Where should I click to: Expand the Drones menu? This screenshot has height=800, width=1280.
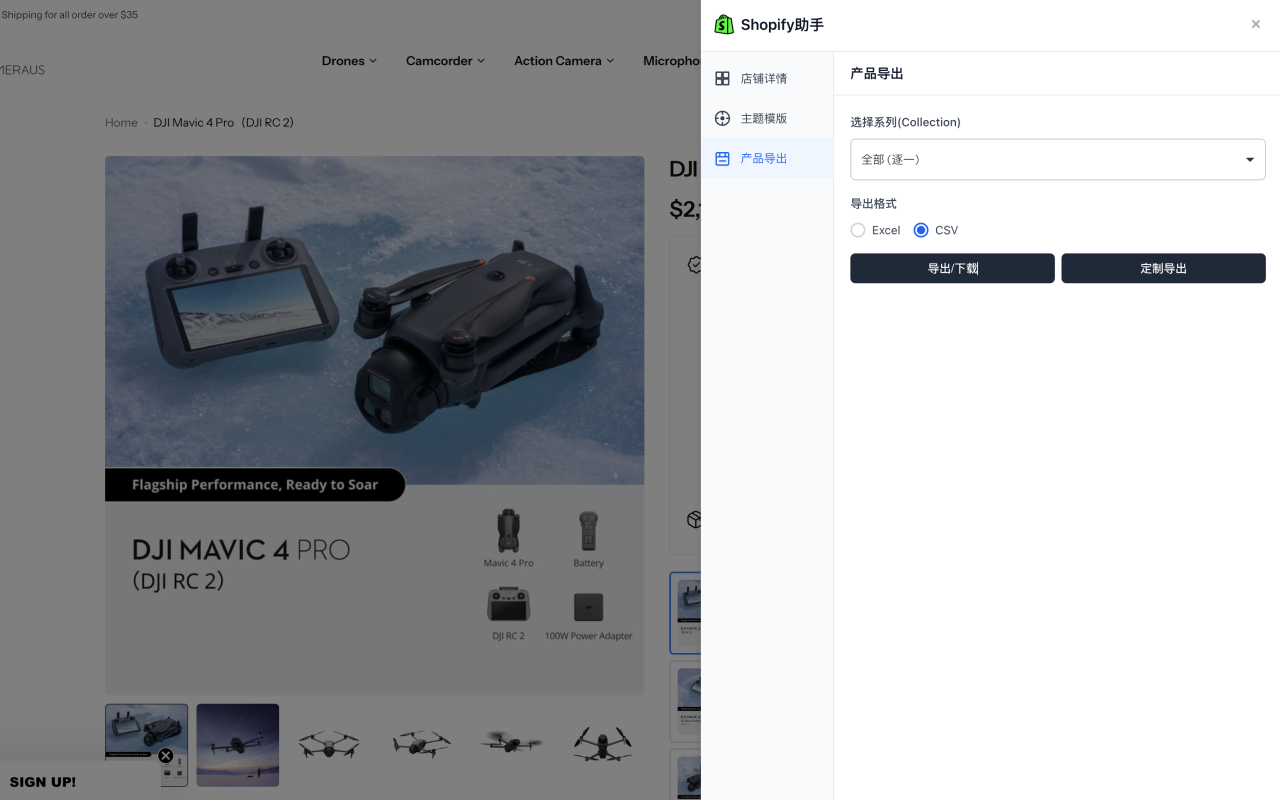(x=349, y=61)
